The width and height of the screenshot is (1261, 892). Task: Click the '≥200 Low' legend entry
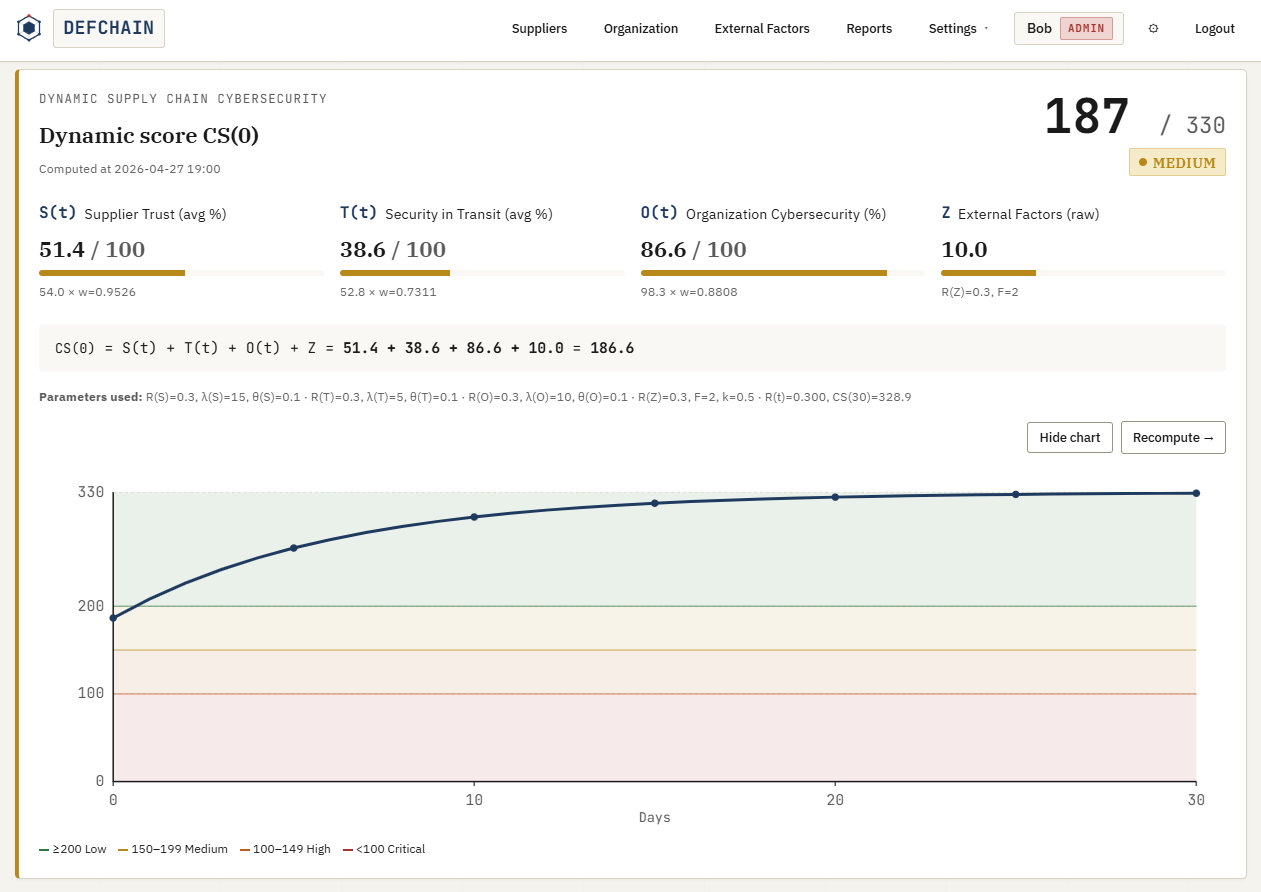click(x=72, y=849)
